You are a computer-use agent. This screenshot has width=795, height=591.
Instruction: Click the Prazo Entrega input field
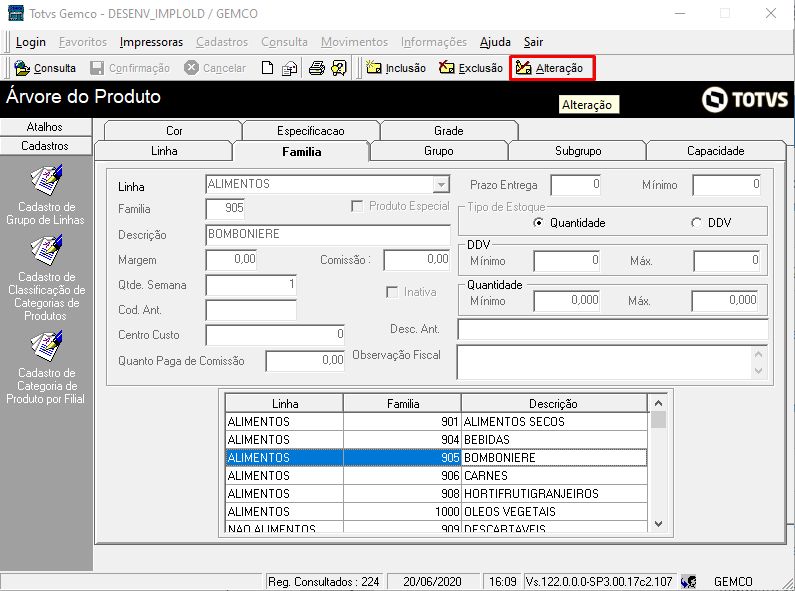pyautogui.click(x=575, y=185)
